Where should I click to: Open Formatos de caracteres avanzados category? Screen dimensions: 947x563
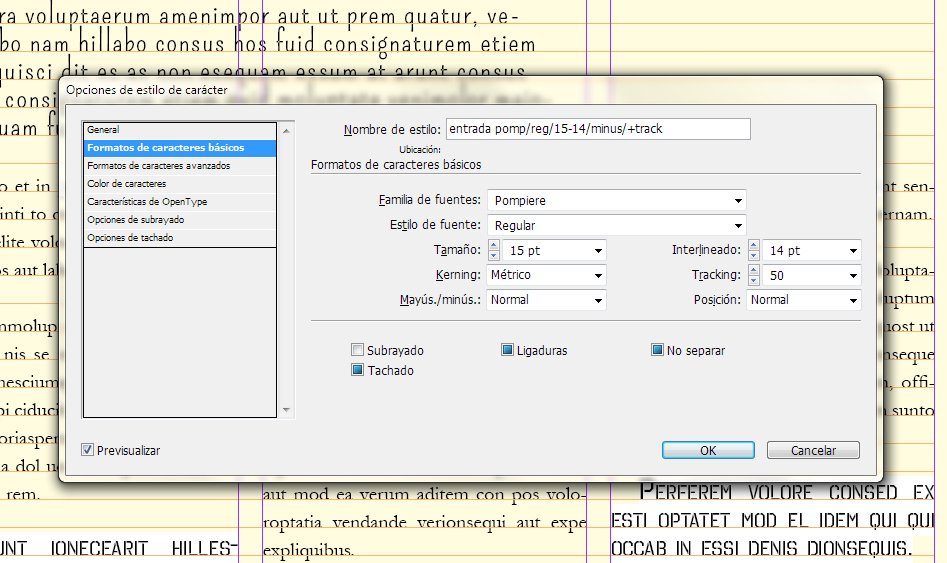coord(179,166)
